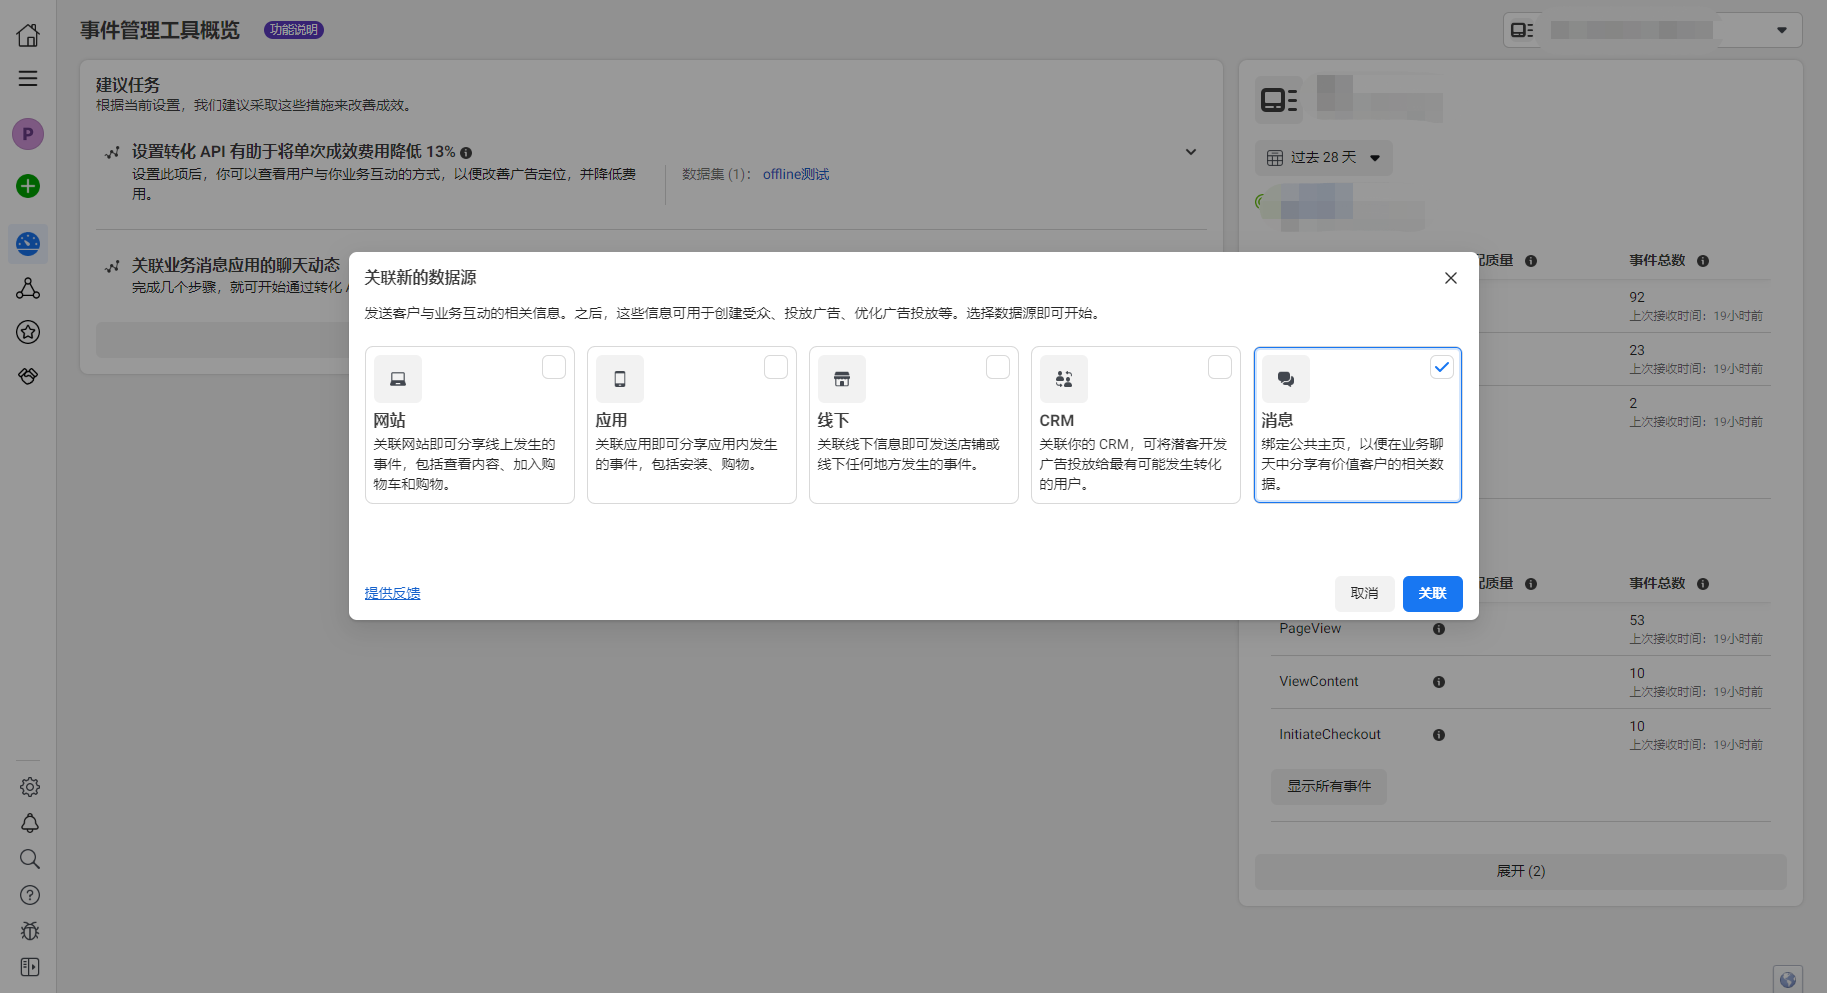Viewport: 1827px width, 993px height.
Task: Open the Partner Integrations sidebar icon
Action: click(28, 288)
